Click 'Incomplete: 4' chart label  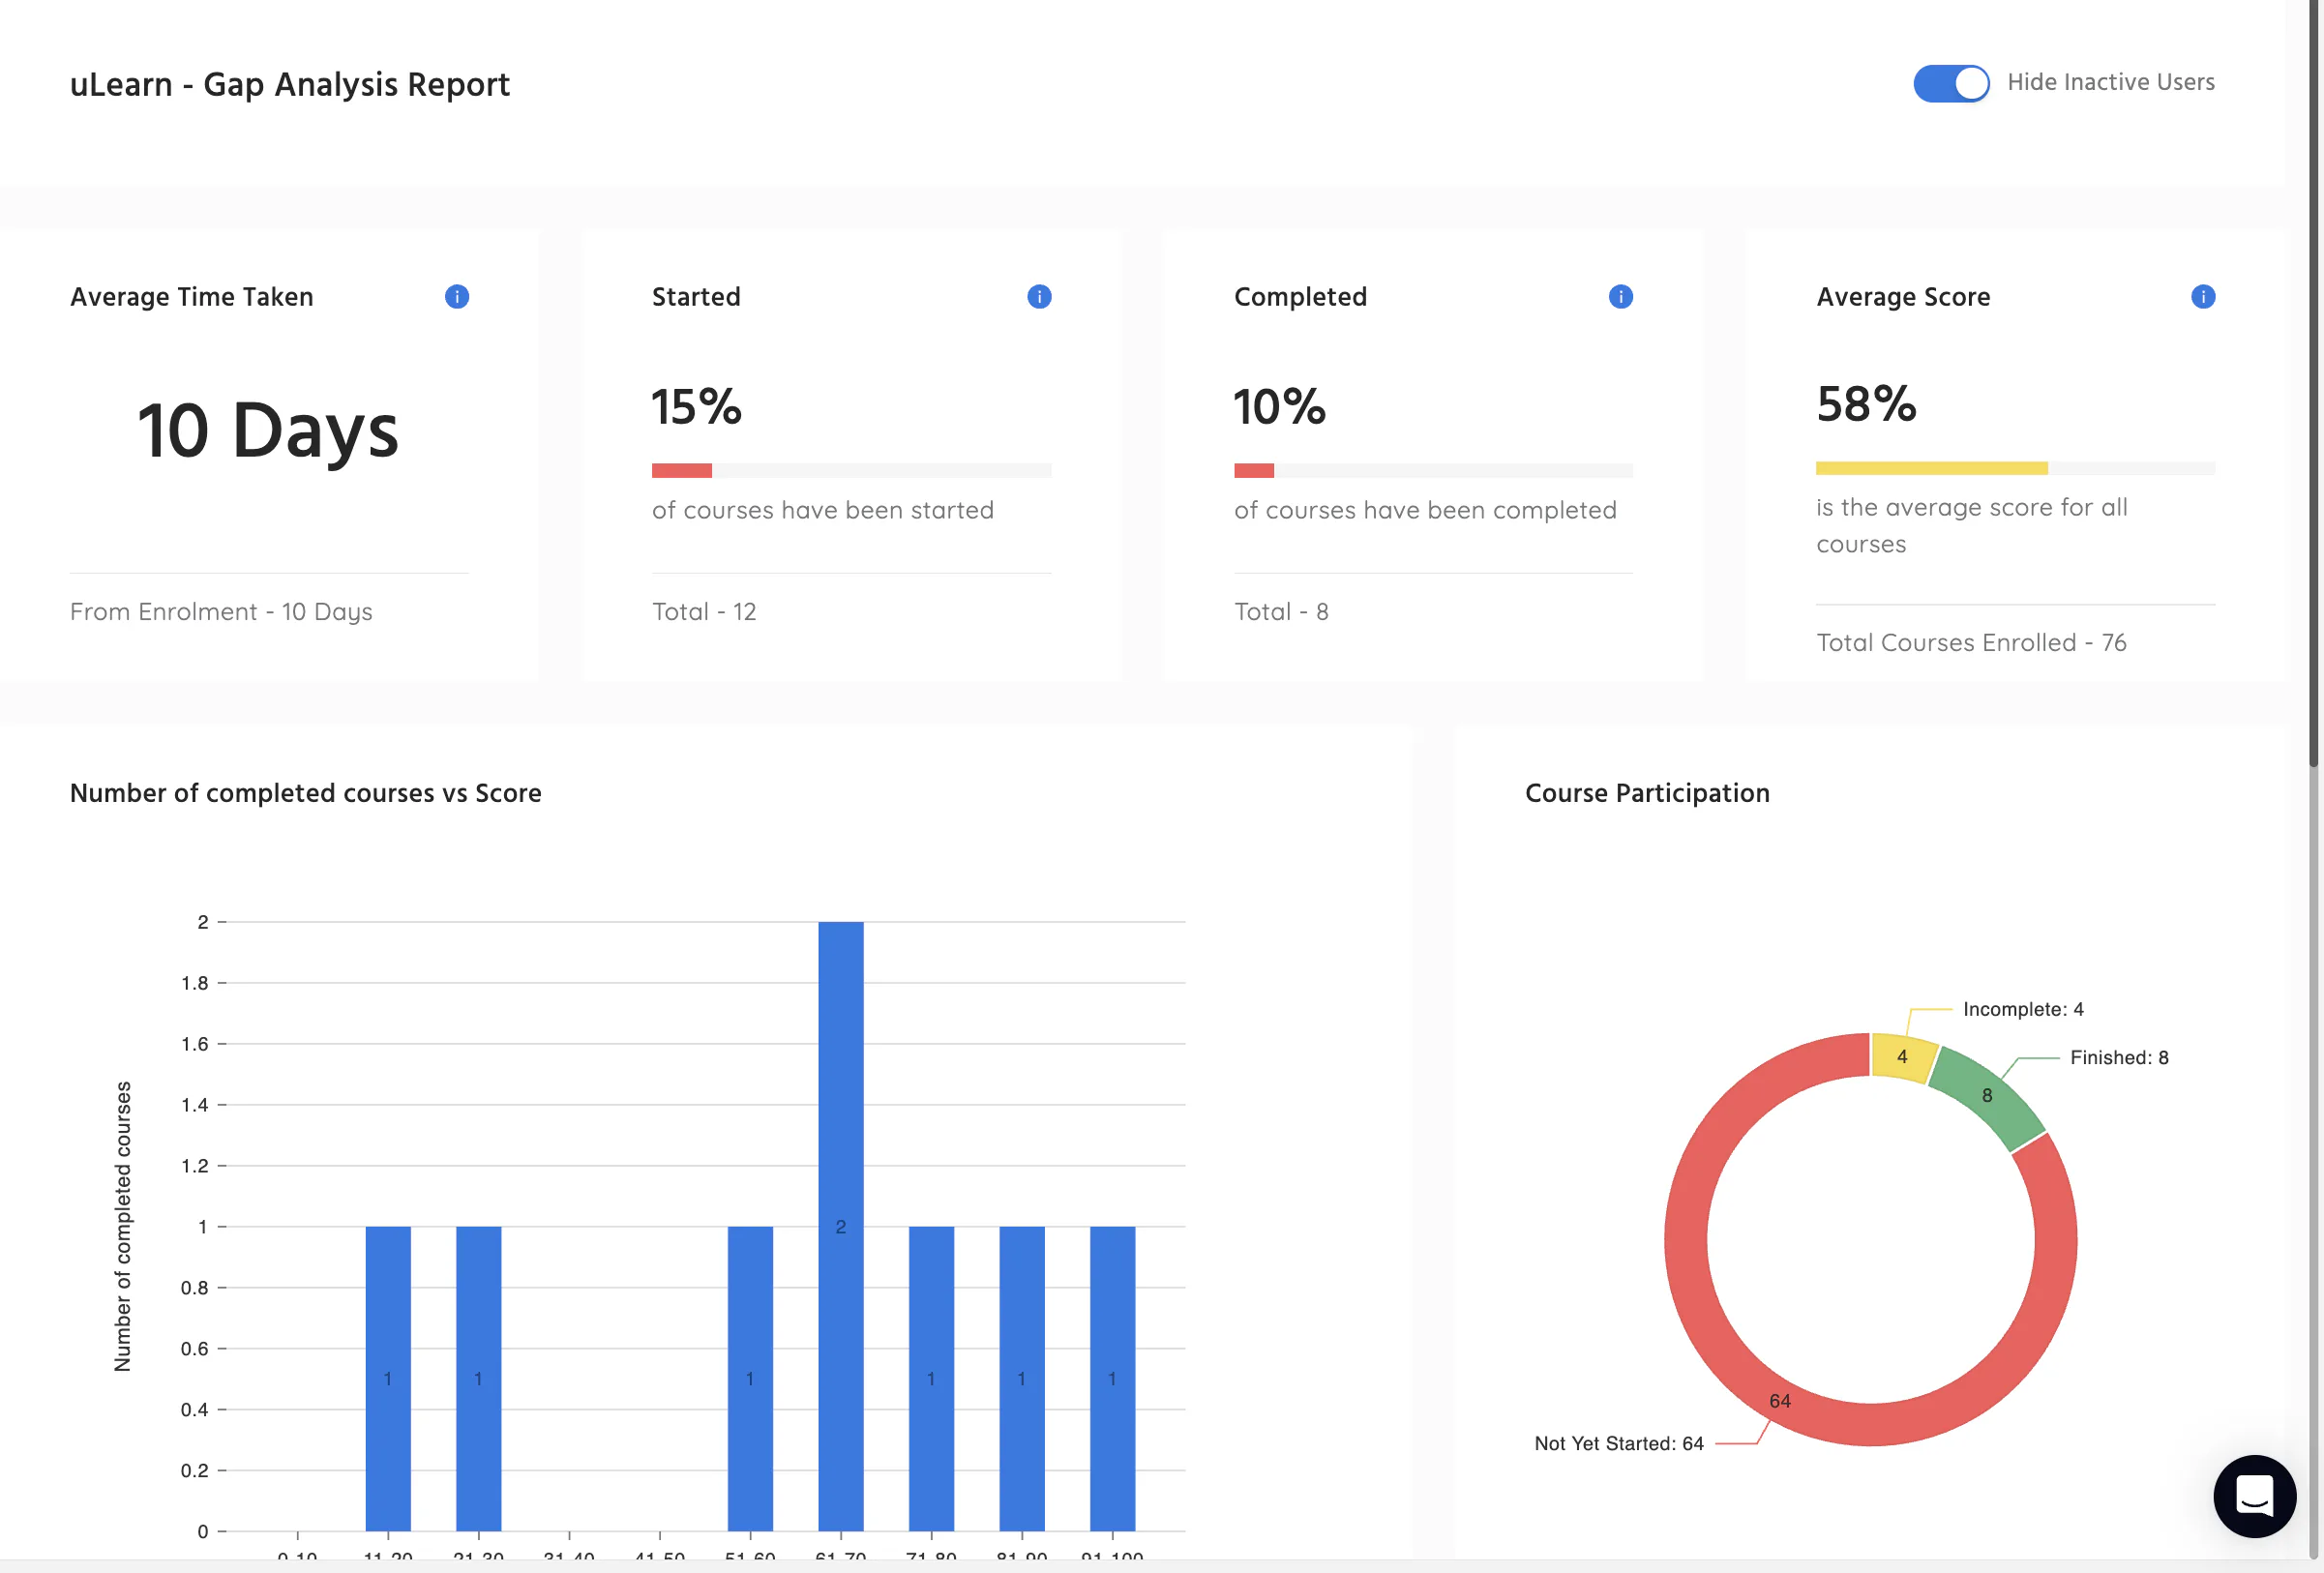click(x=2023, y=1009)
